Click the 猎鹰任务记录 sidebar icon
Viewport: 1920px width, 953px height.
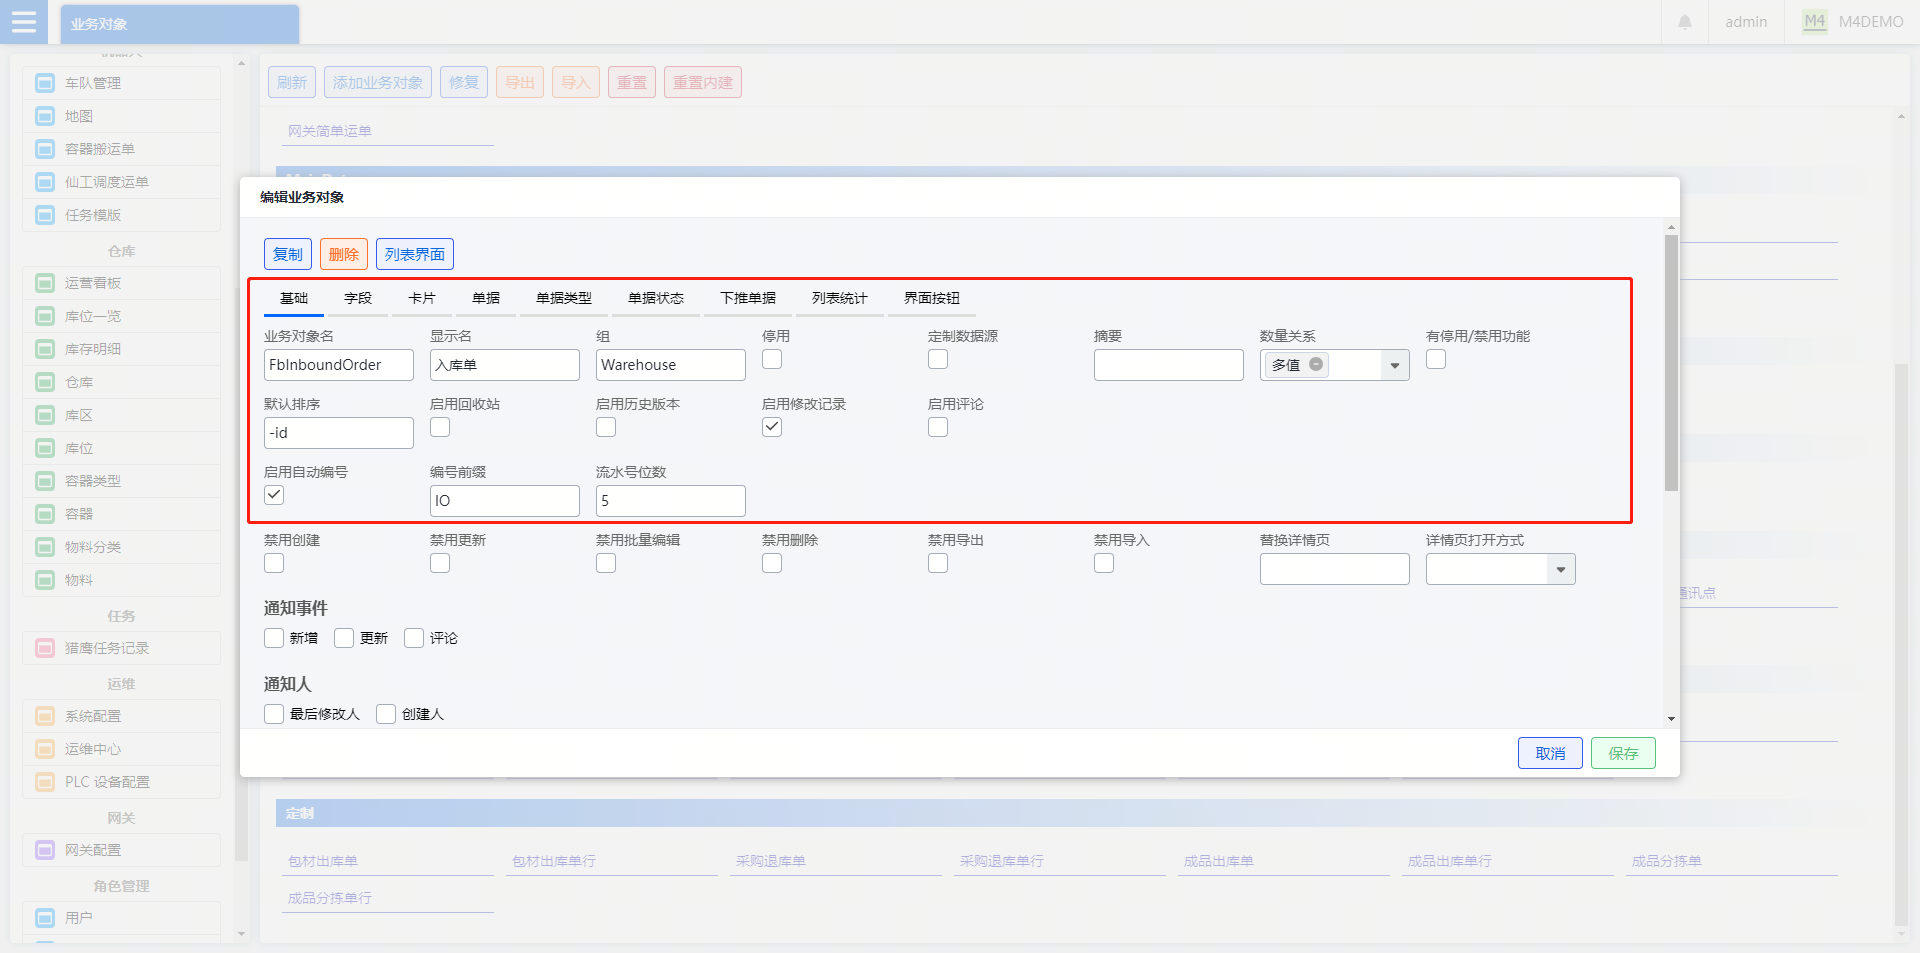click(x=45, y=648)
